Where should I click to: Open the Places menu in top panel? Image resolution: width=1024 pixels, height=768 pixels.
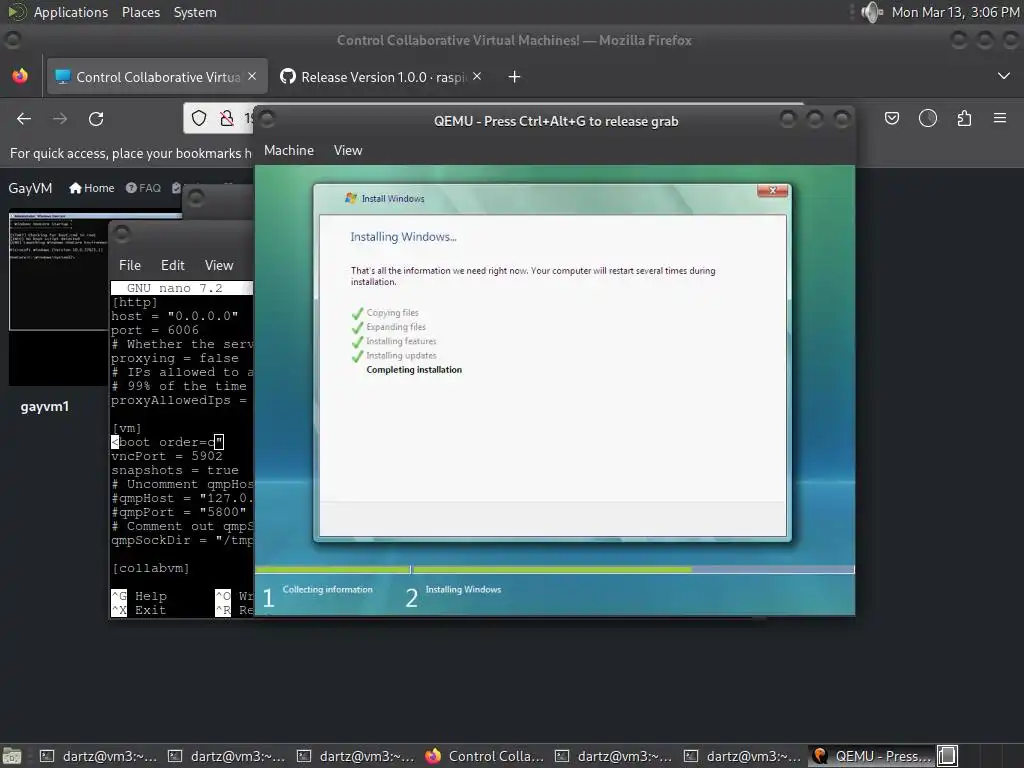pos(140,12)
